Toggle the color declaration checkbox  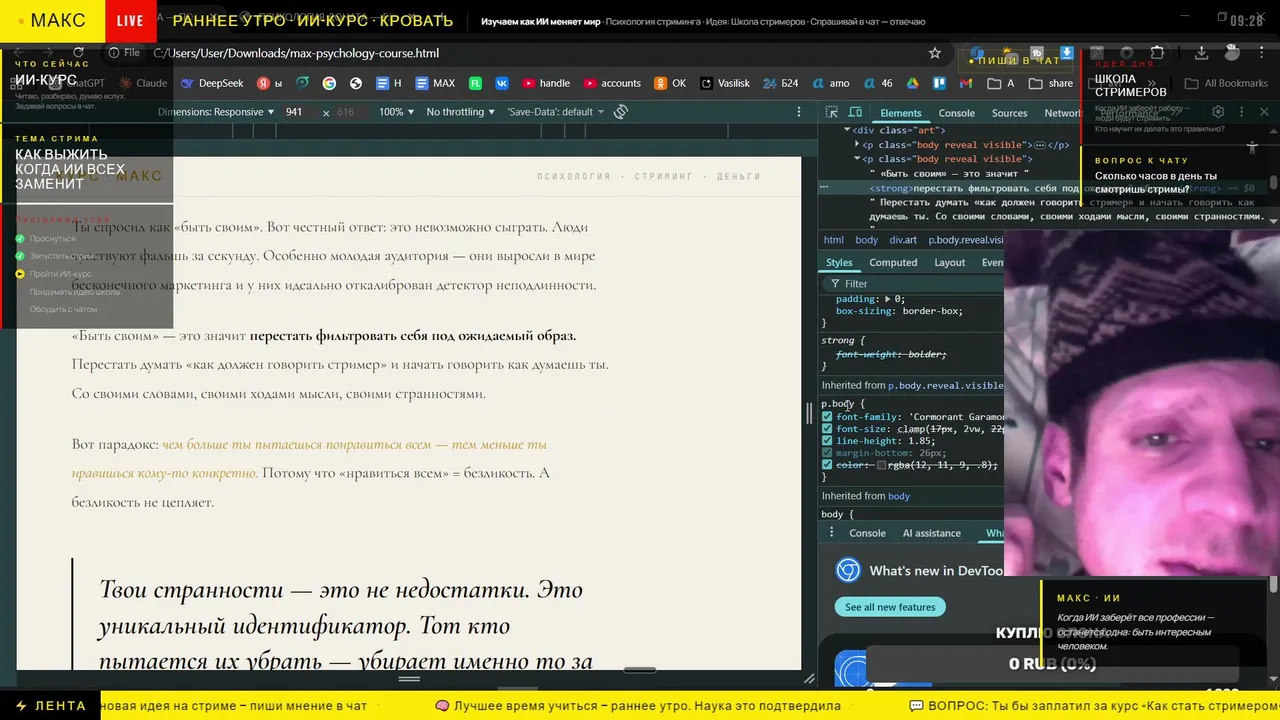pyautogui.click(x=827, y=465)
